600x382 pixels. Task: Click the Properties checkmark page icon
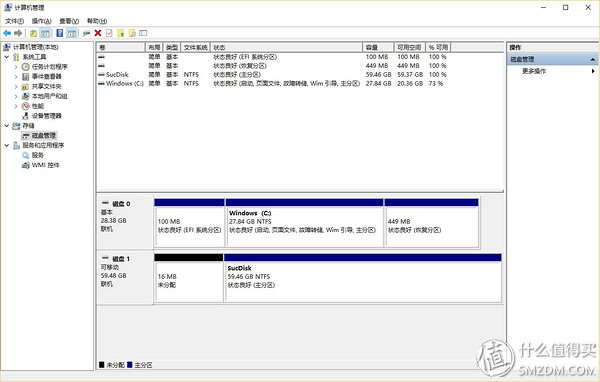109,33
